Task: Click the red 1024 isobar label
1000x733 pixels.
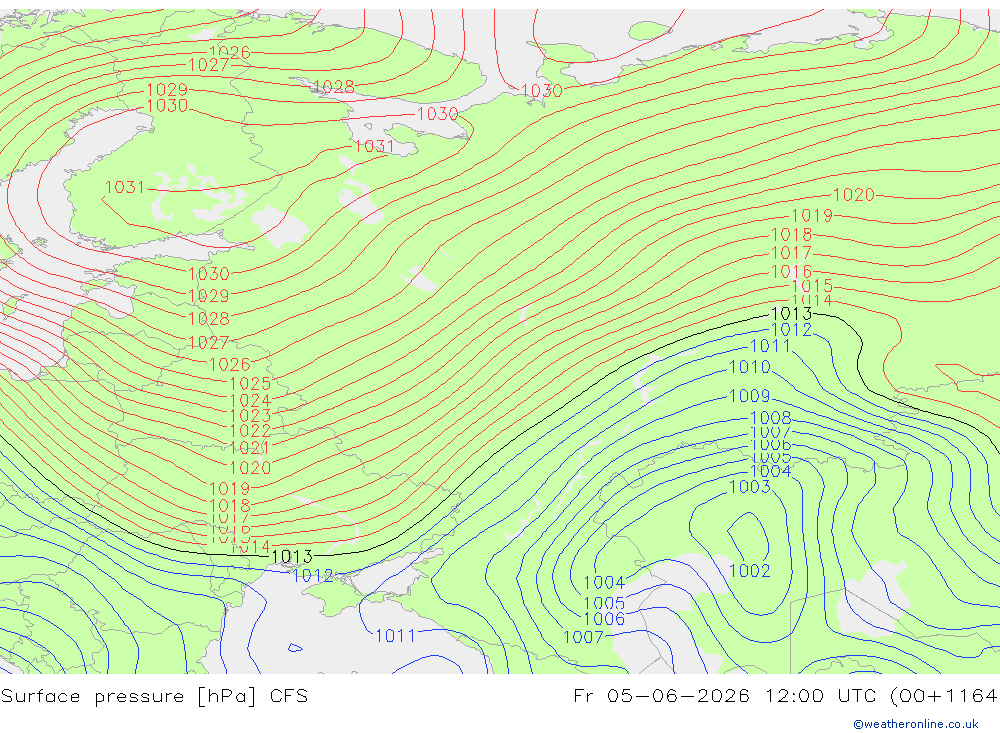Action: point(249,401)
